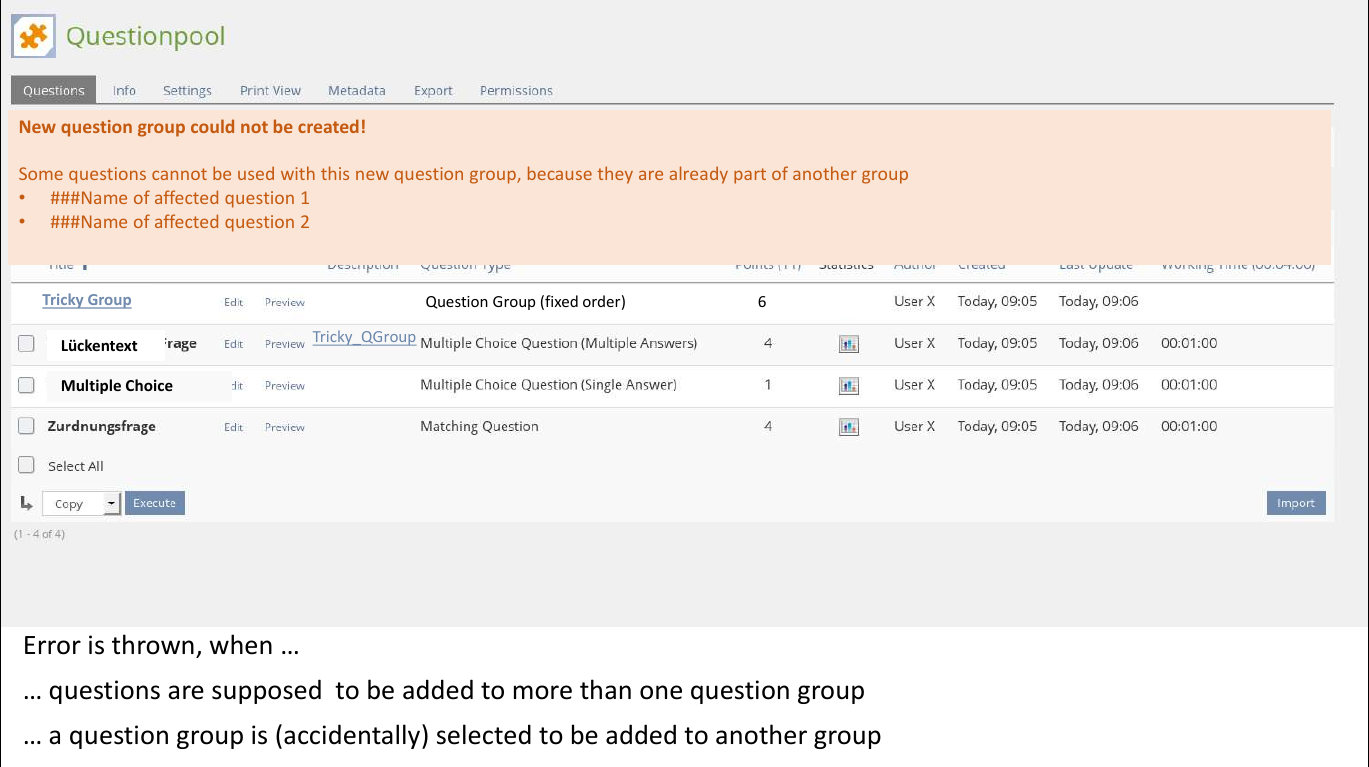The height and width of the screenshot is (767, 1369).
Task: Click the Questionpool puzzle logo icon
Action: [33, 37]
